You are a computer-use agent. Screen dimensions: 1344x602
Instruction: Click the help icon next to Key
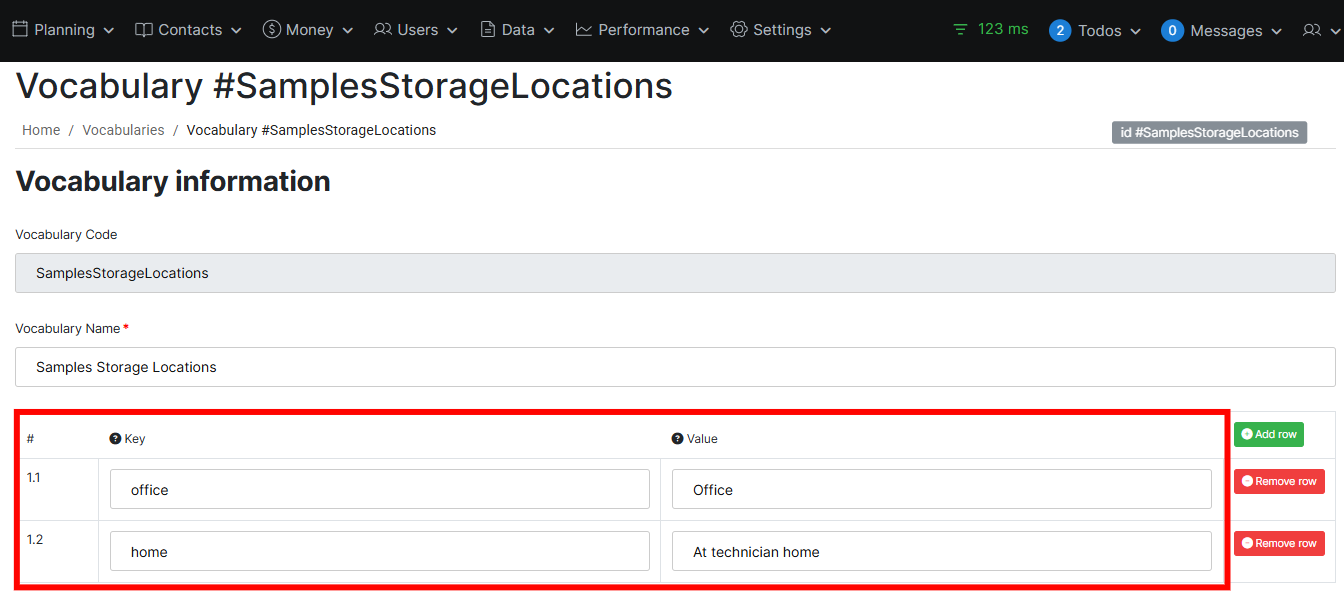click(115, 439)
